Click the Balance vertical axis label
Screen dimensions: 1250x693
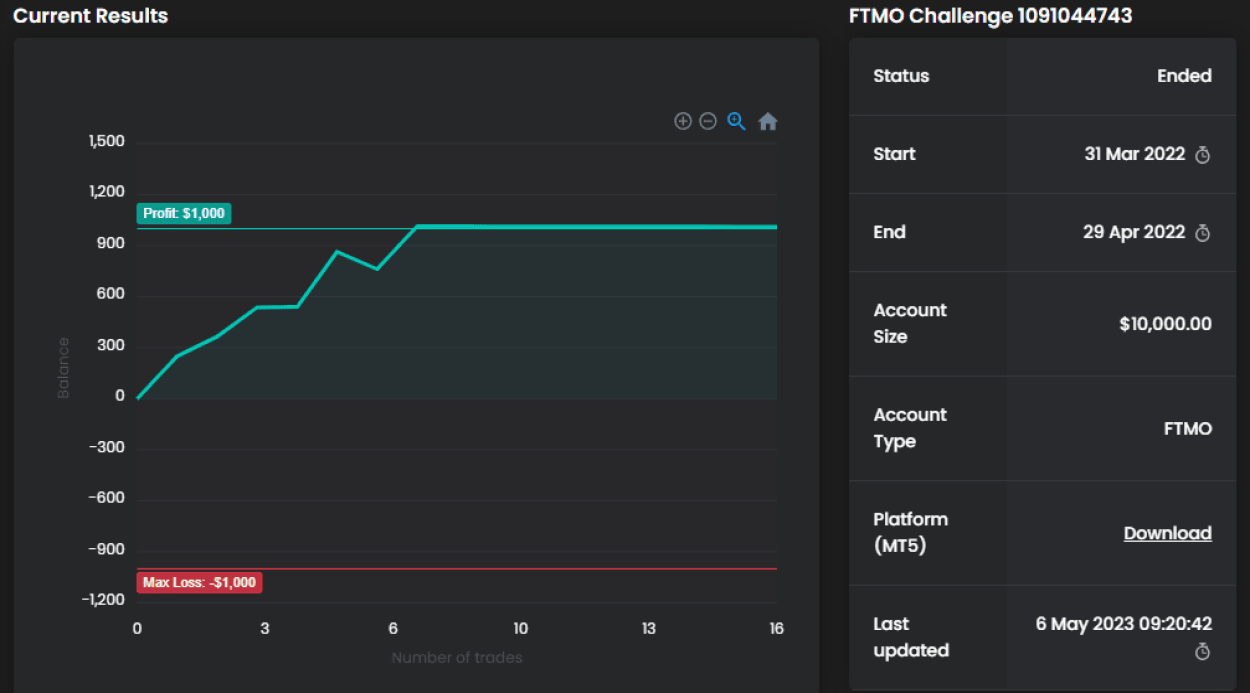(x=64, y=368)
